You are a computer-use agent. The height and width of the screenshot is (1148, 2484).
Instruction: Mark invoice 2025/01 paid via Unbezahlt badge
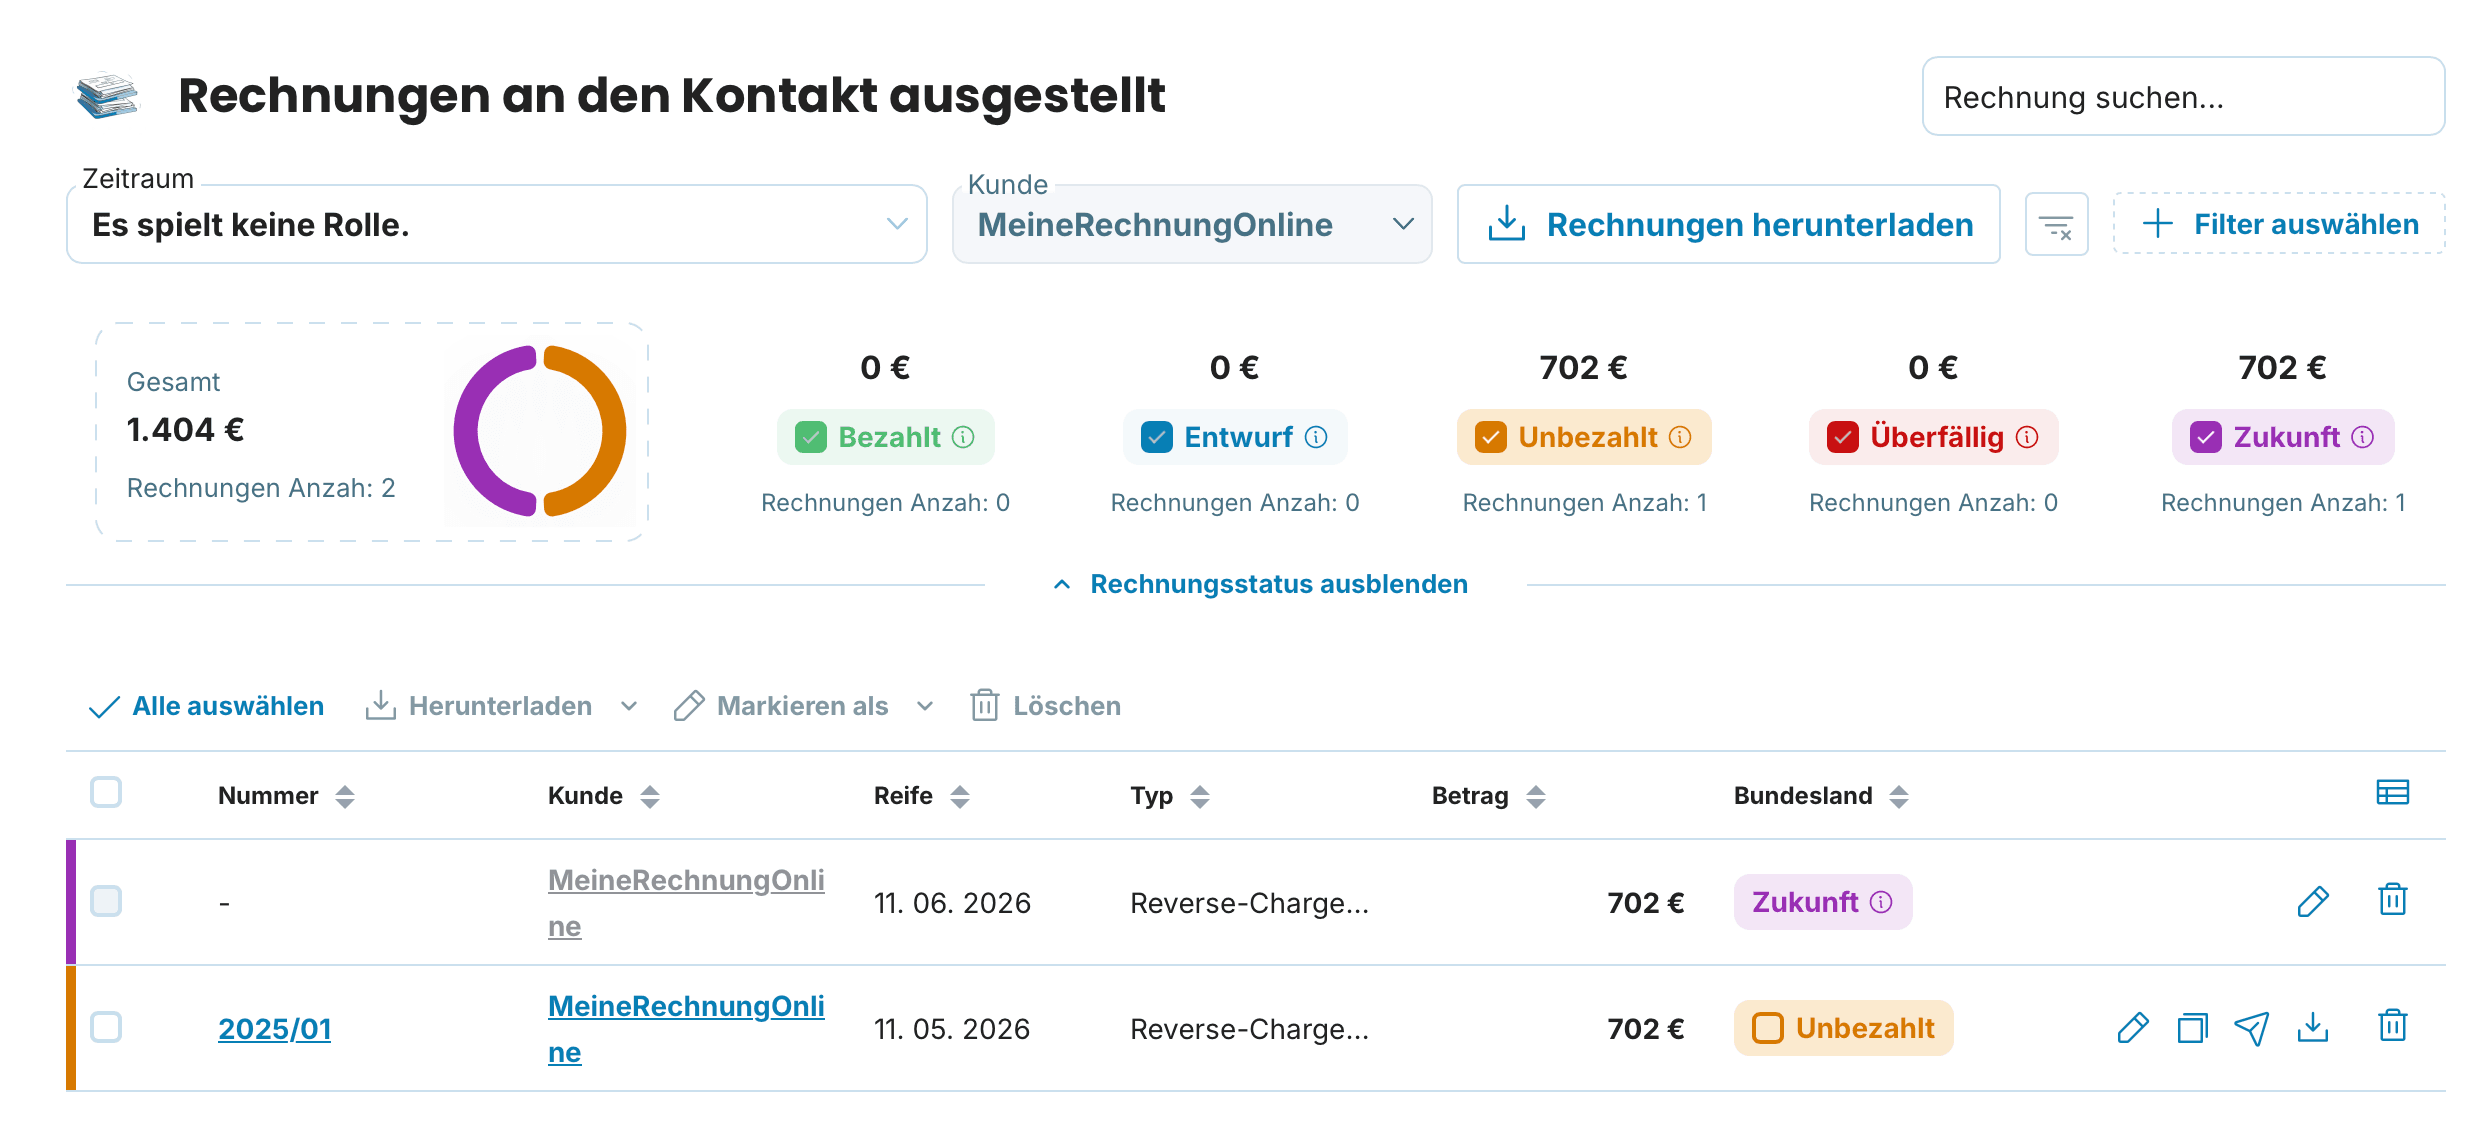(1843, 1028)
